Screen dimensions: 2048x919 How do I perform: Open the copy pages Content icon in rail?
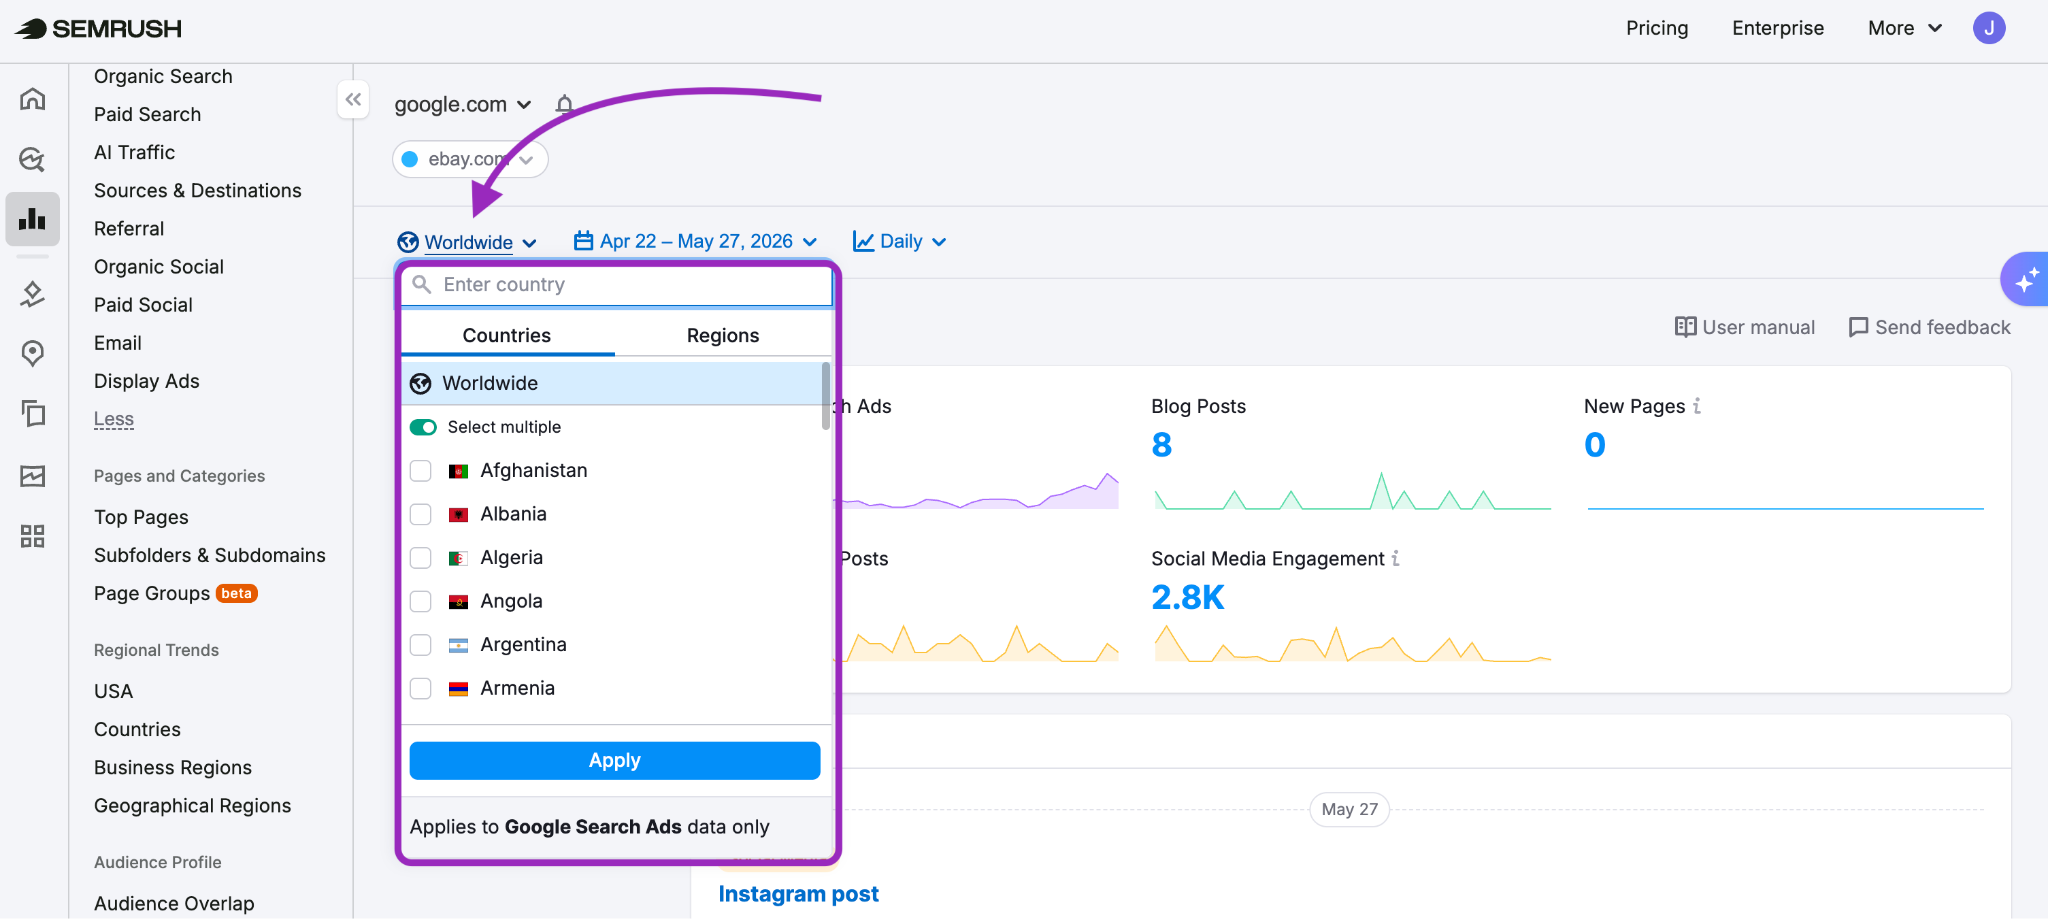33,413
